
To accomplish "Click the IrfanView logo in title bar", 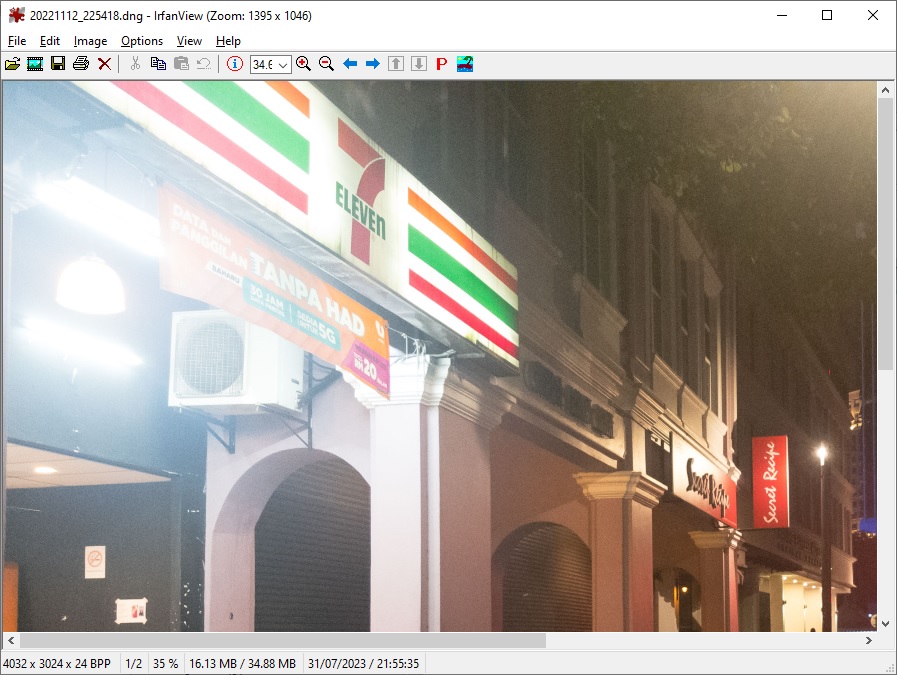I will pyautogui.click(x=17, y=15).
